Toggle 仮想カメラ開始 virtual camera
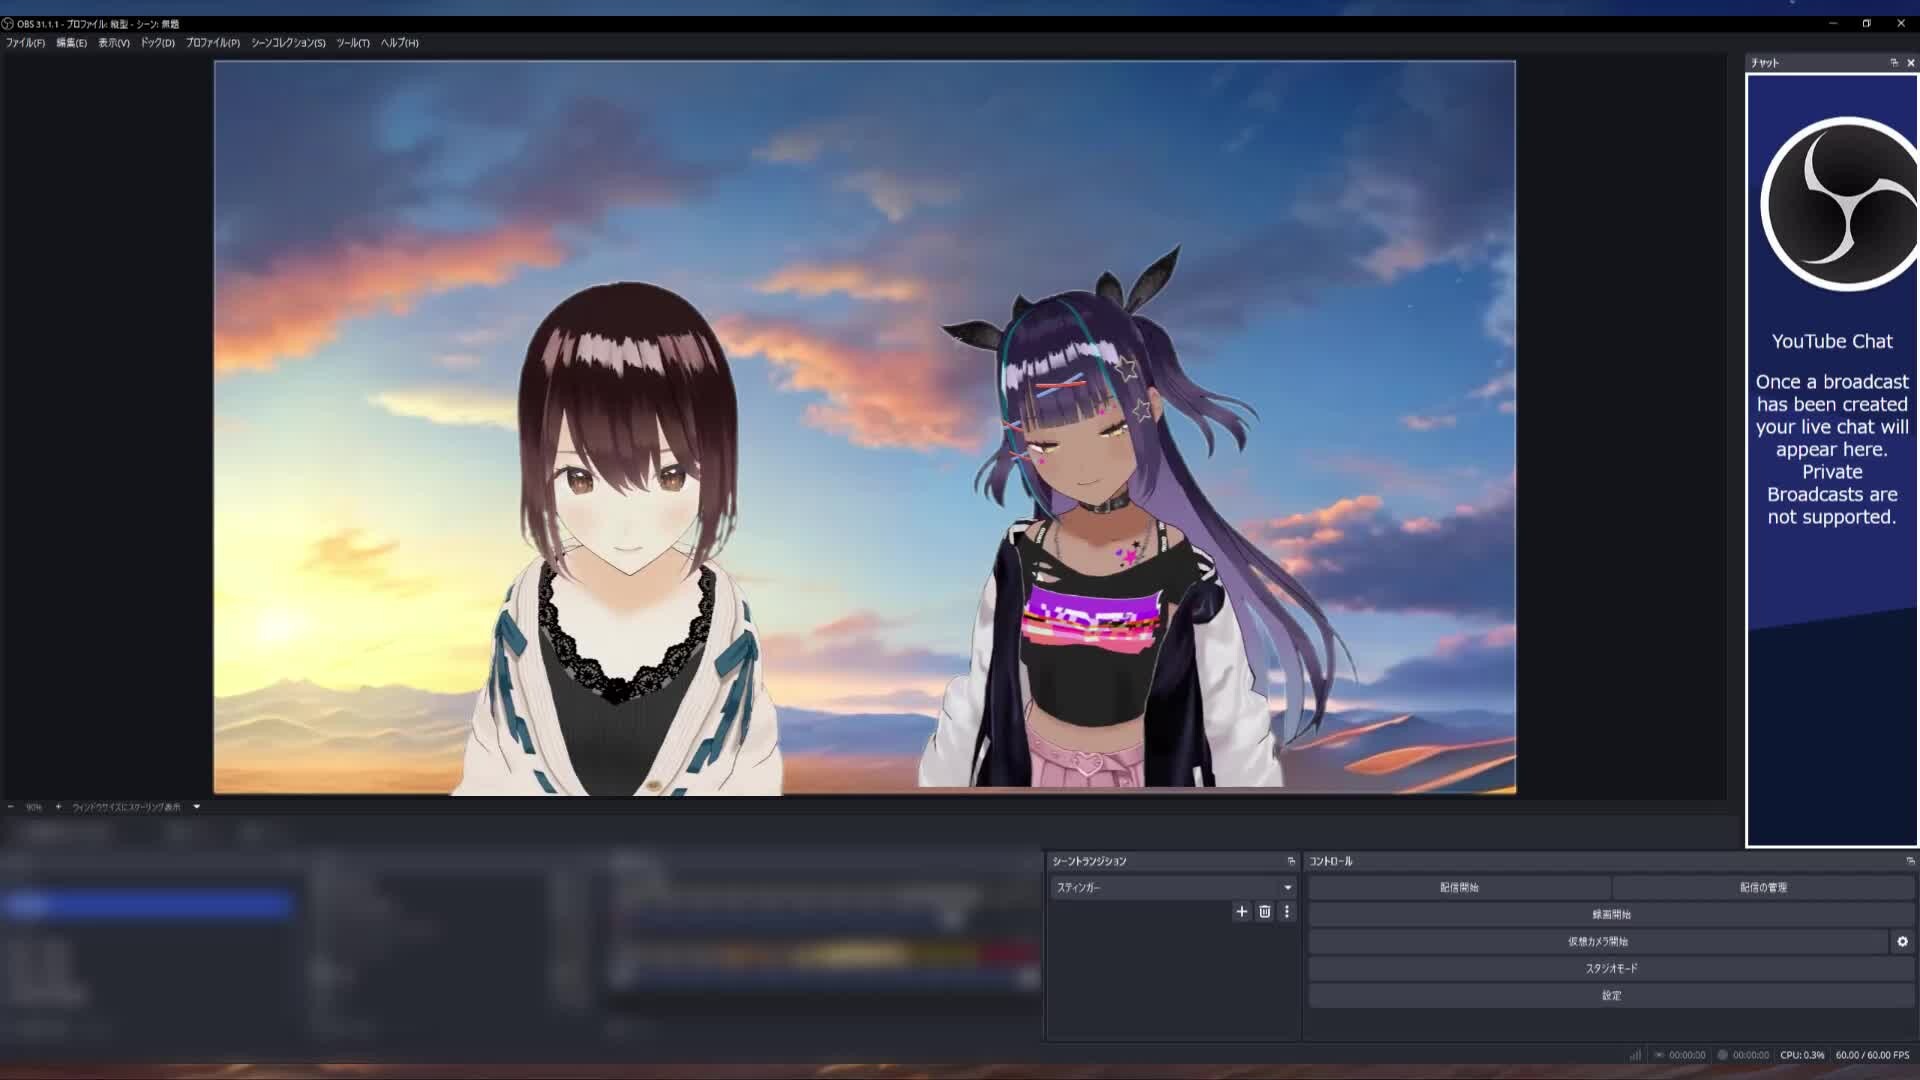 1597,941
